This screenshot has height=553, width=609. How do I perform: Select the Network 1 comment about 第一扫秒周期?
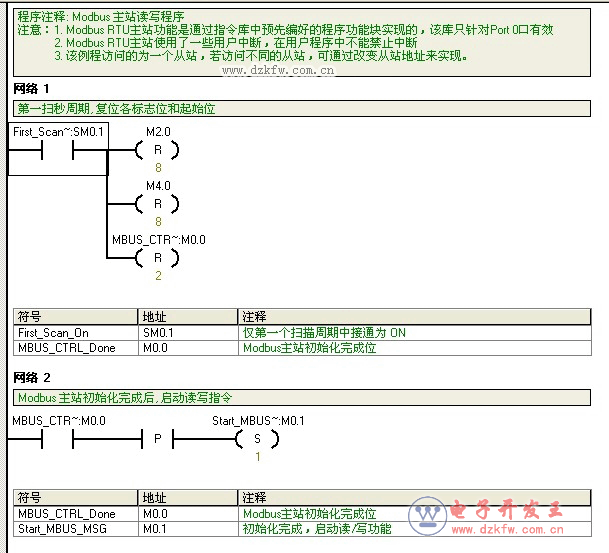[x=116, y=108]
